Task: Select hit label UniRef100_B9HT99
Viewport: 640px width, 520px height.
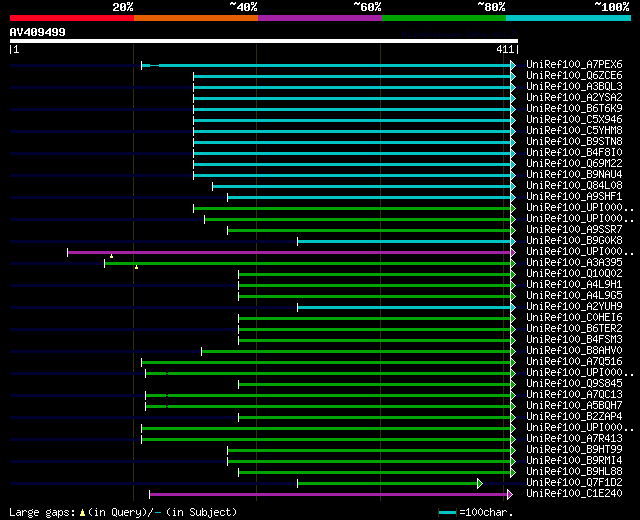Action: pos(574,450)
